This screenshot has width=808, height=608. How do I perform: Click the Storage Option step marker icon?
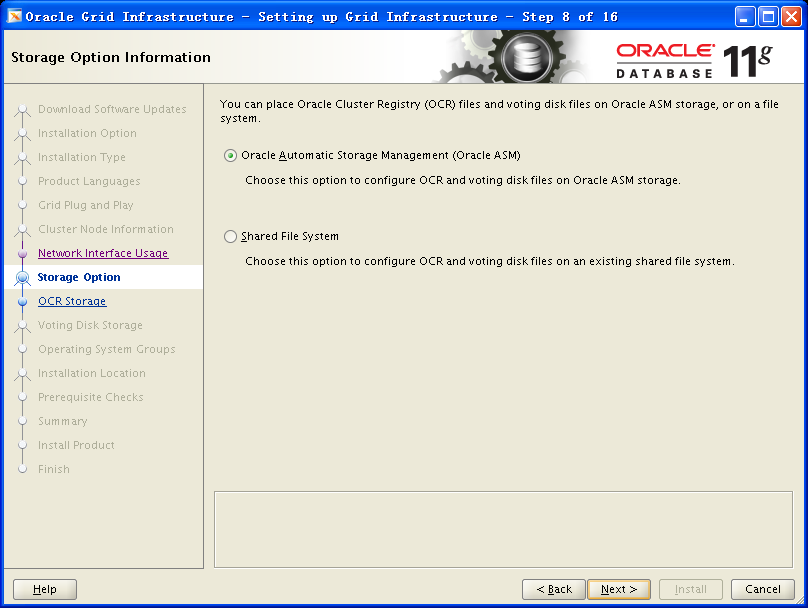point(22,278)
